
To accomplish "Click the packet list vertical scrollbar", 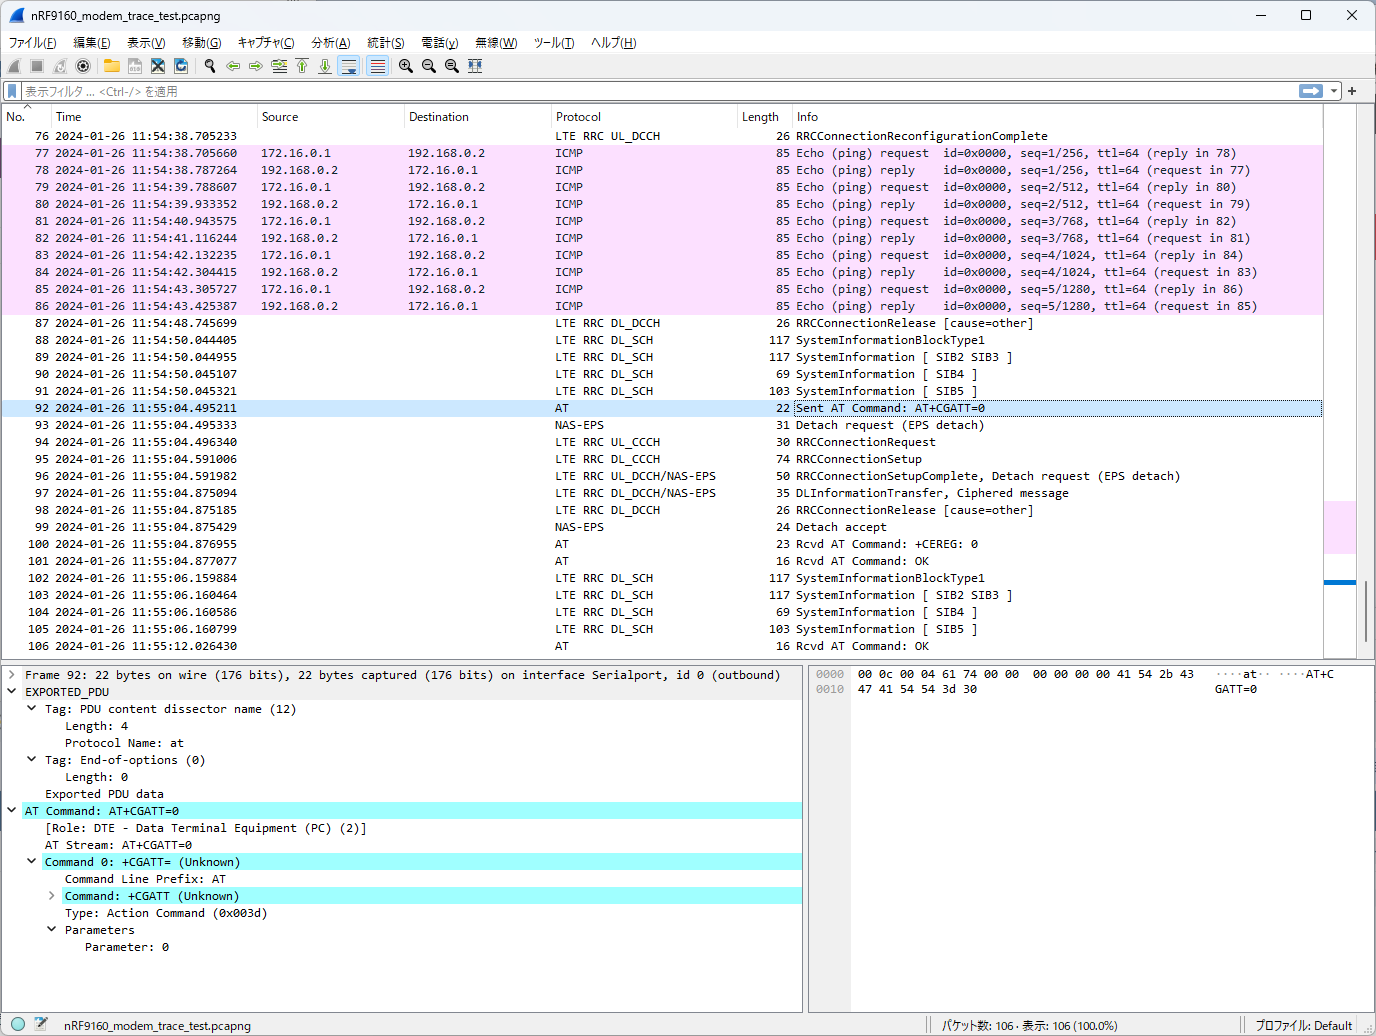I will tap(1366, 380).
